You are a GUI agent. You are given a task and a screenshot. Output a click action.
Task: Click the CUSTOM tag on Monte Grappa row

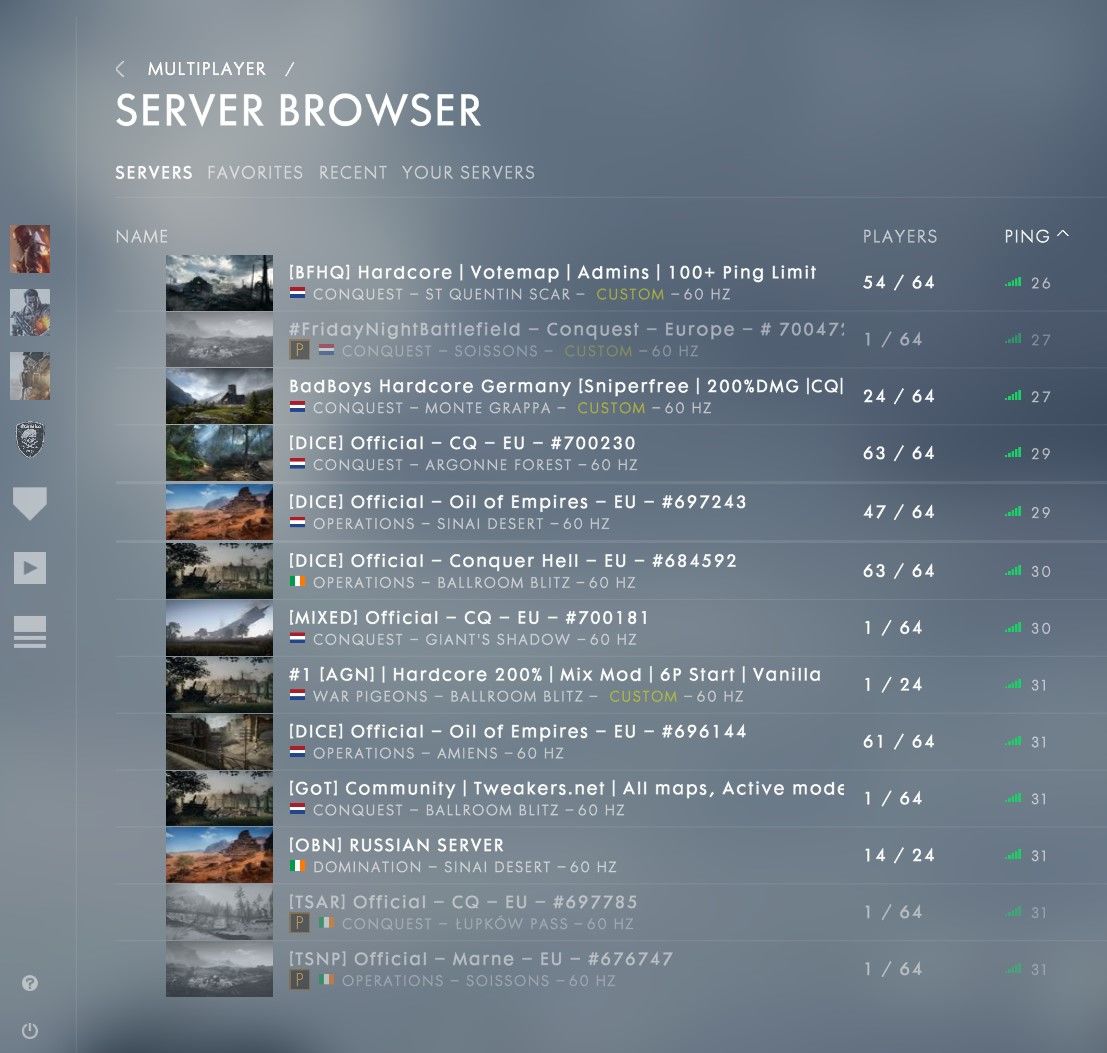[611, 408]
